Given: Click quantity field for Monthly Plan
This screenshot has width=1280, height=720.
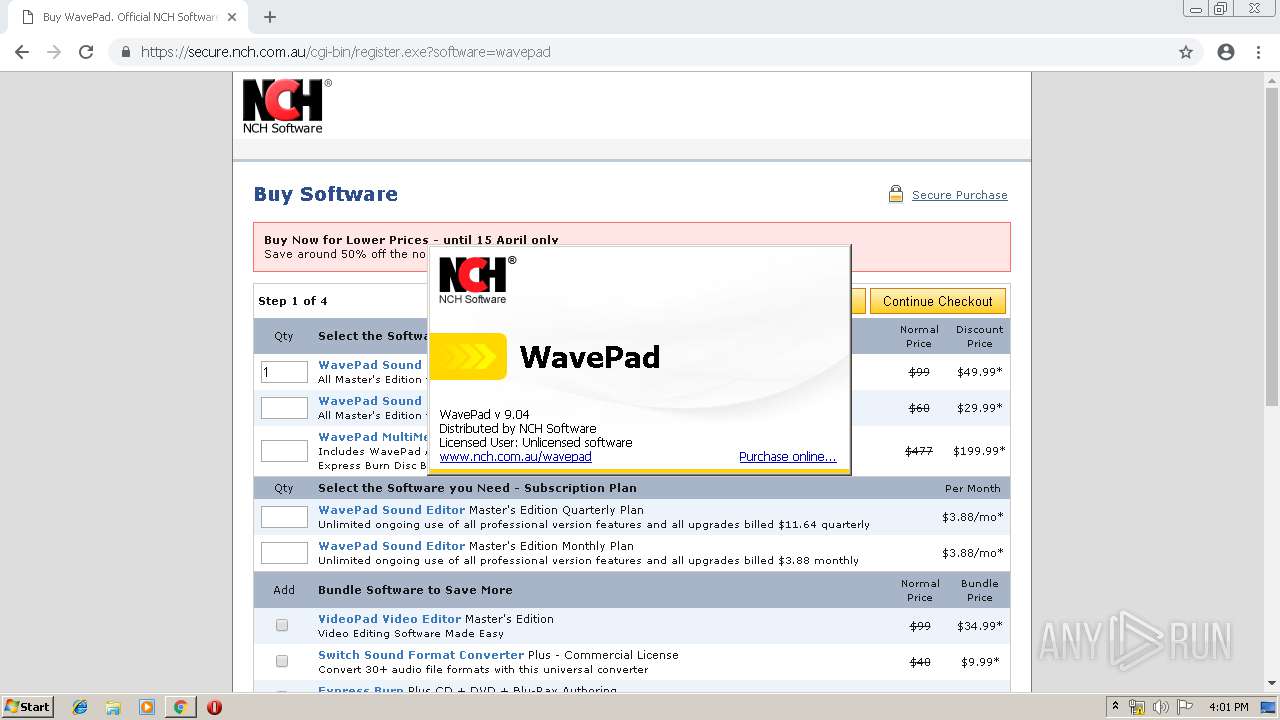Looking at the screenshot, I should (284, 553).
